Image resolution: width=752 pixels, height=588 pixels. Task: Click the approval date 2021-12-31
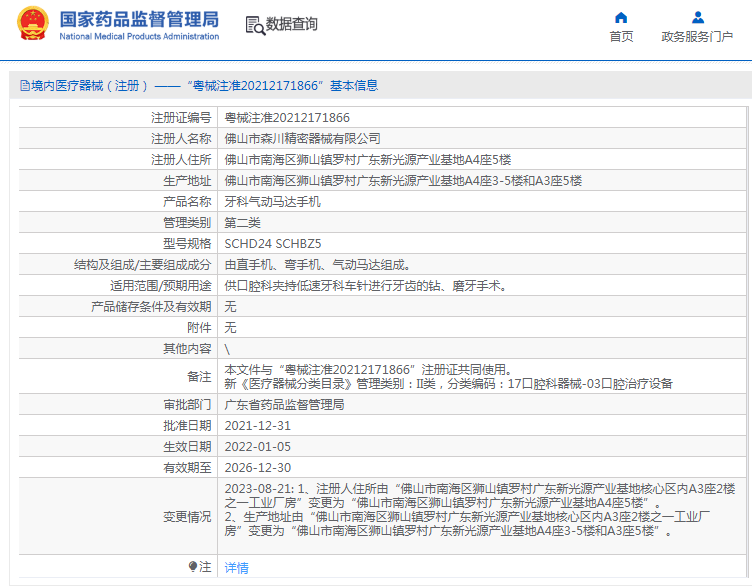[x=257, y=426]
